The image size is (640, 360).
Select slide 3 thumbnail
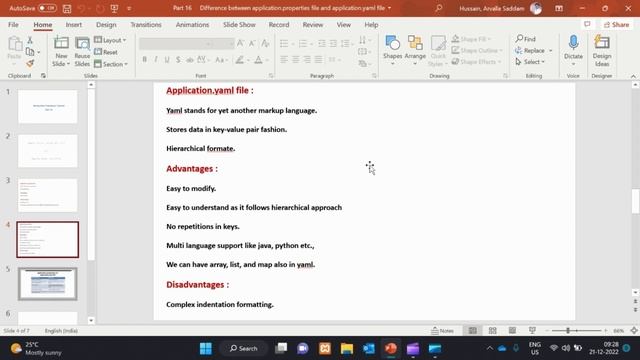point(47,195)
